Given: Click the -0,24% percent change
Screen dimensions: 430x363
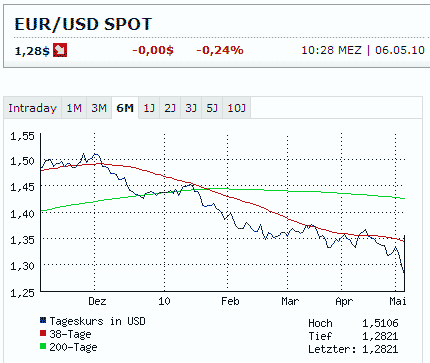Looking at the screenshot, I should click(x=220, y=50).
